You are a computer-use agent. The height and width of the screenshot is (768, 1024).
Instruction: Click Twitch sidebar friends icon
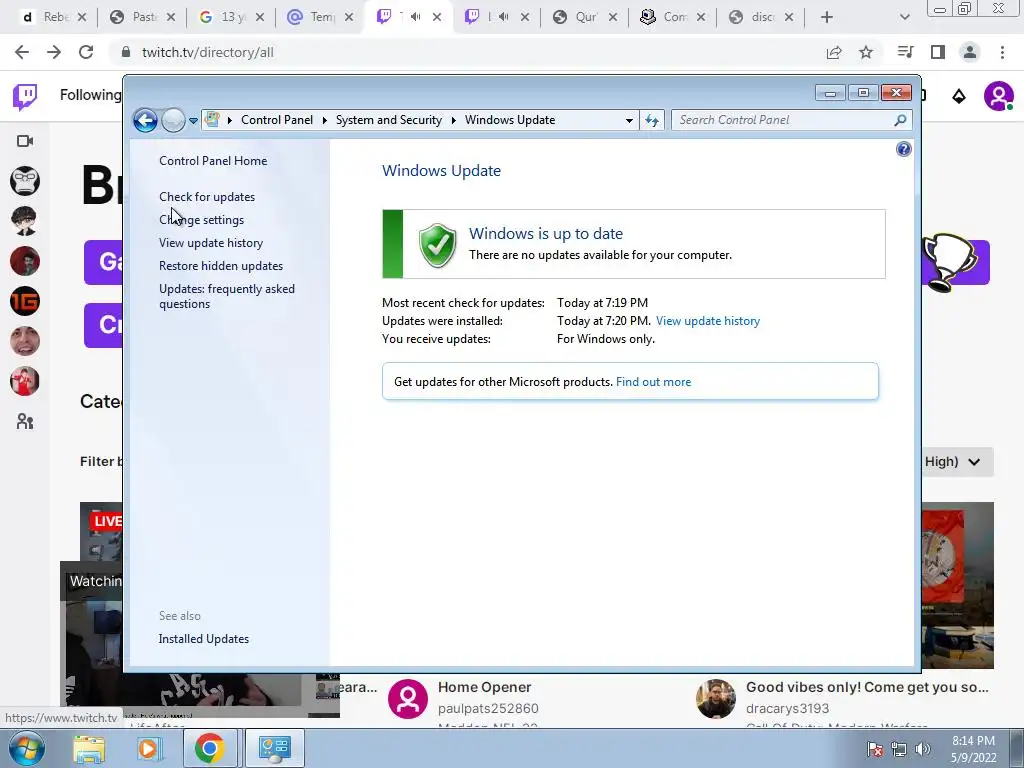(25, 421)
